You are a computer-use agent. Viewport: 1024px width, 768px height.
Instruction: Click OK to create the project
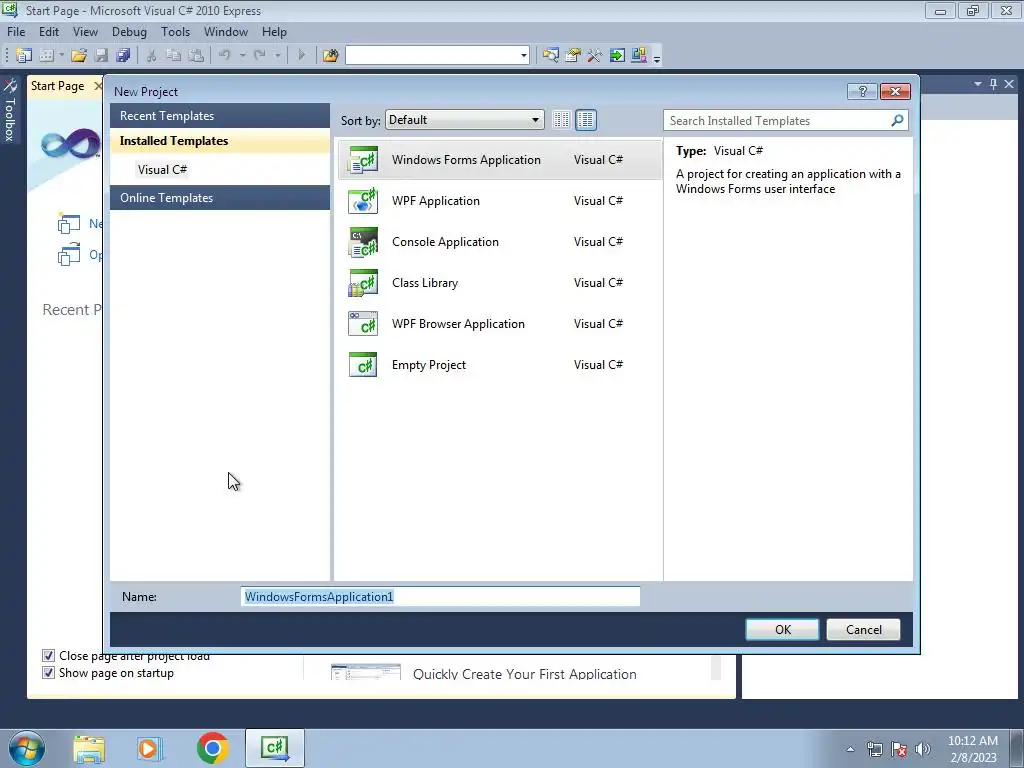(782, 630)
